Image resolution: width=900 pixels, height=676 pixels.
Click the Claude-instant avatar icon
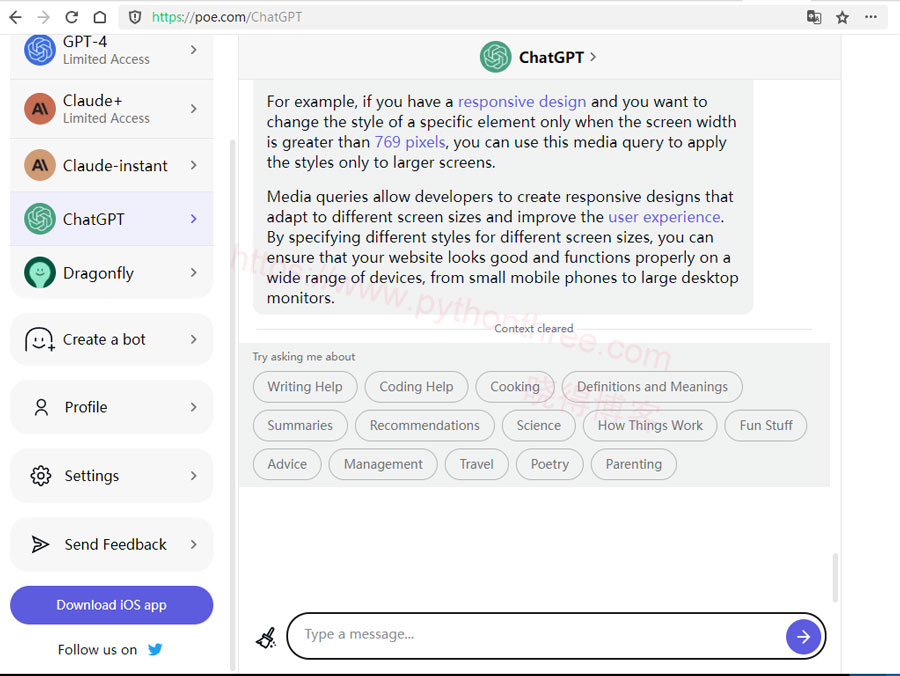point(40,165)
